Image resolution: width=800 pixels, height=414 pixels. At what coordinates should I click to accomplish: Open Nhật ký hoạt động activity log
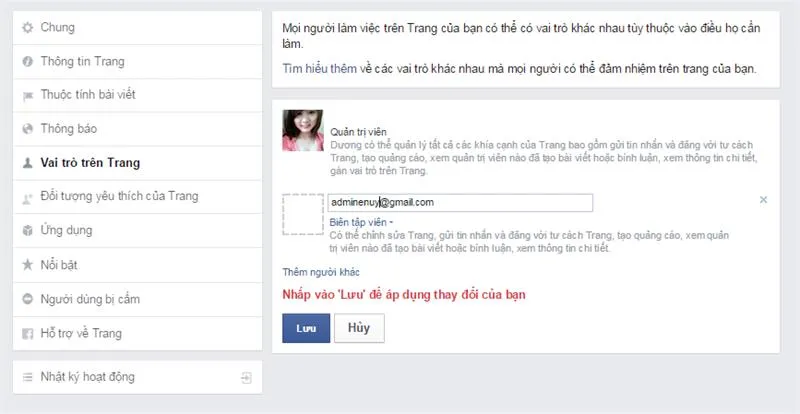pyautogui.click(x=87, y=378)
